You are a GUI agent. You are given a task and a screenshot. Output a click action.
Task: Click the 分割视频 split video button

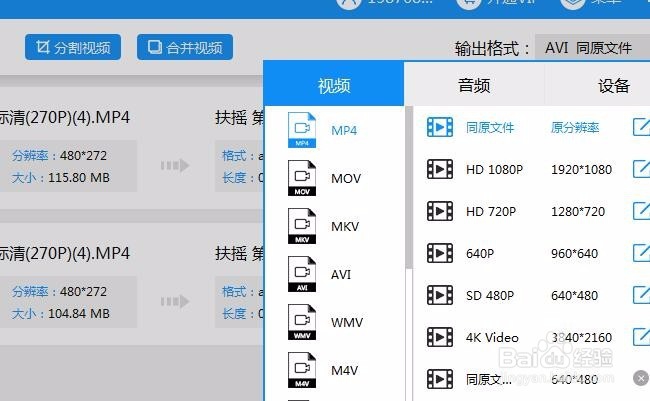[73, 47]
